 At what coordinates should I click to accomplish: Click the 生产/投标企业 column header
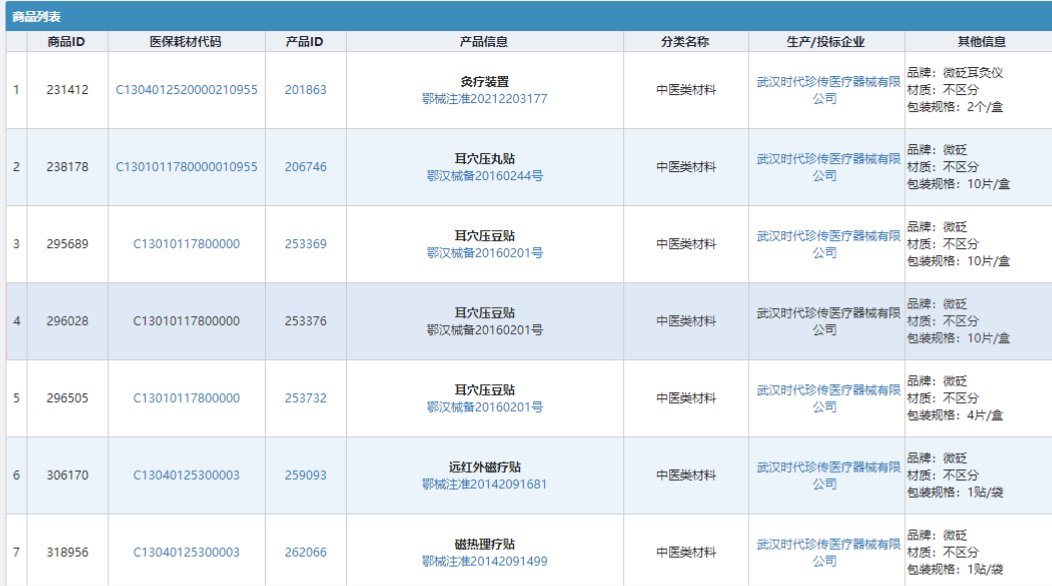tap(826, 42)
